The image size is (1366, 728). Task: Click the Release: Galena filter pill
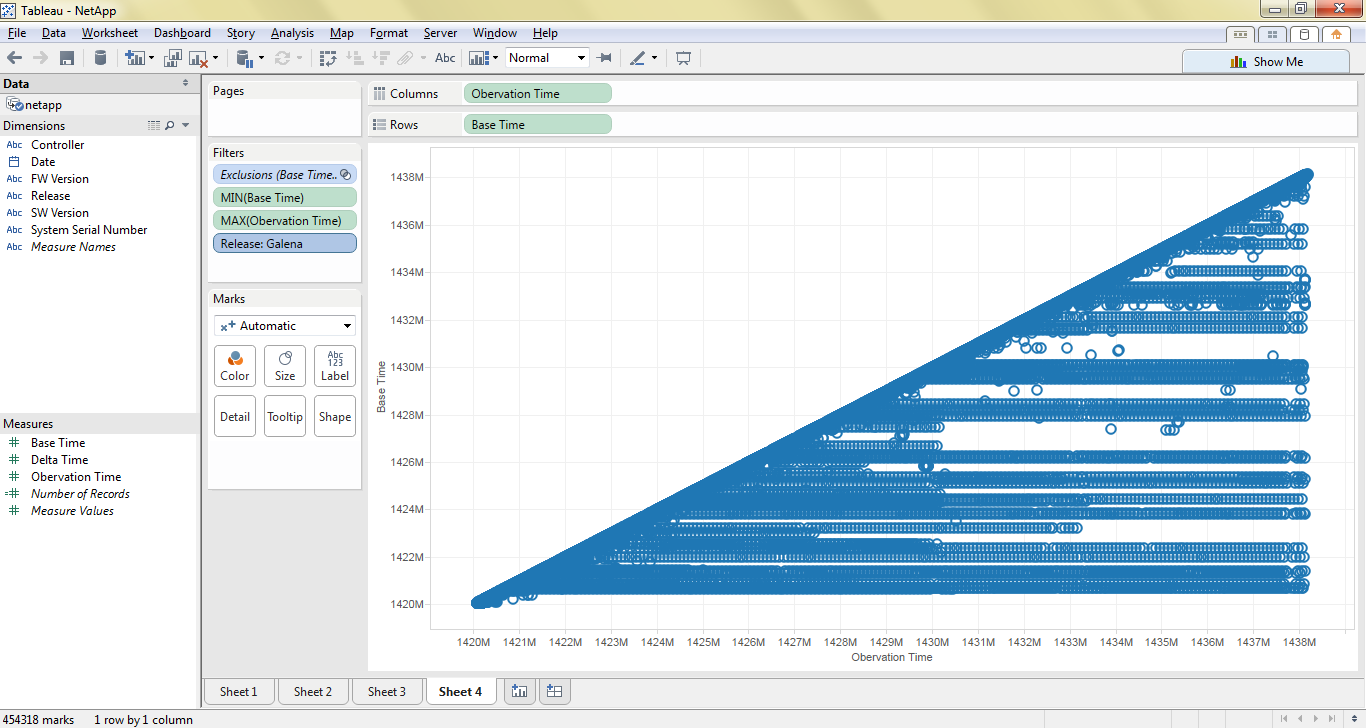click(x=285, y=243)
